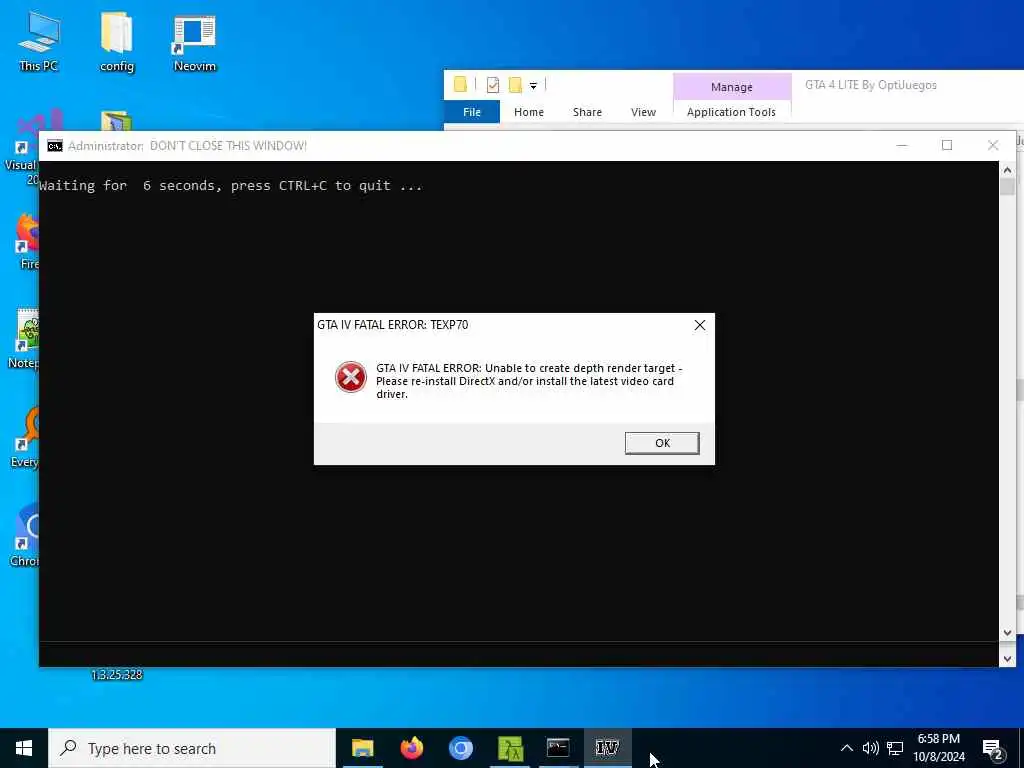The image size is (1024, 768).
Task: Click Explorer quick access new folder icon
Action: (515, 85)
